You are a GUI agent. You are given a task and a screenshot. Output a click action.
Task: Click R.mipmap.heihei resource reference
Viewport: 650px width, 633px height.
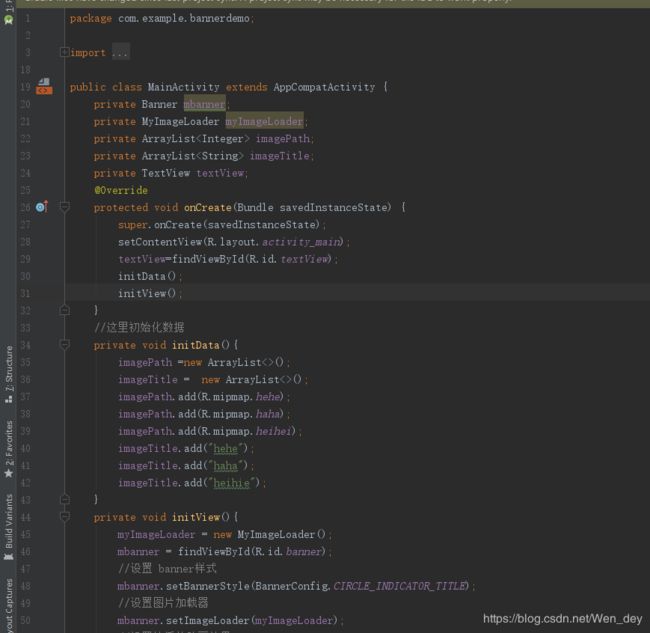click(x=246, y=432)
